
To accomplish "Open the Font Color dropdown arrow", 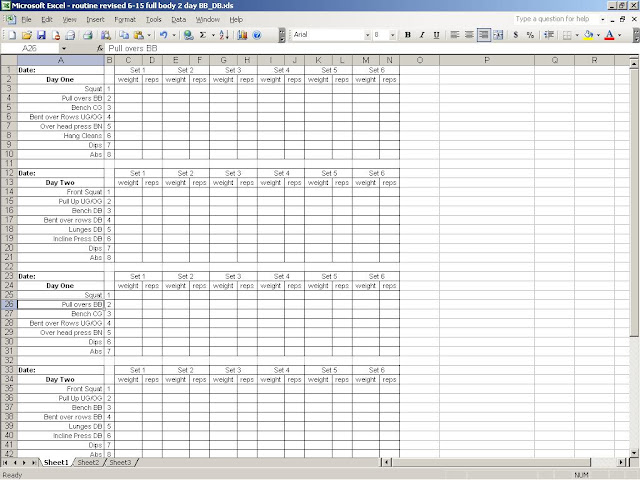I will (620, 35).
